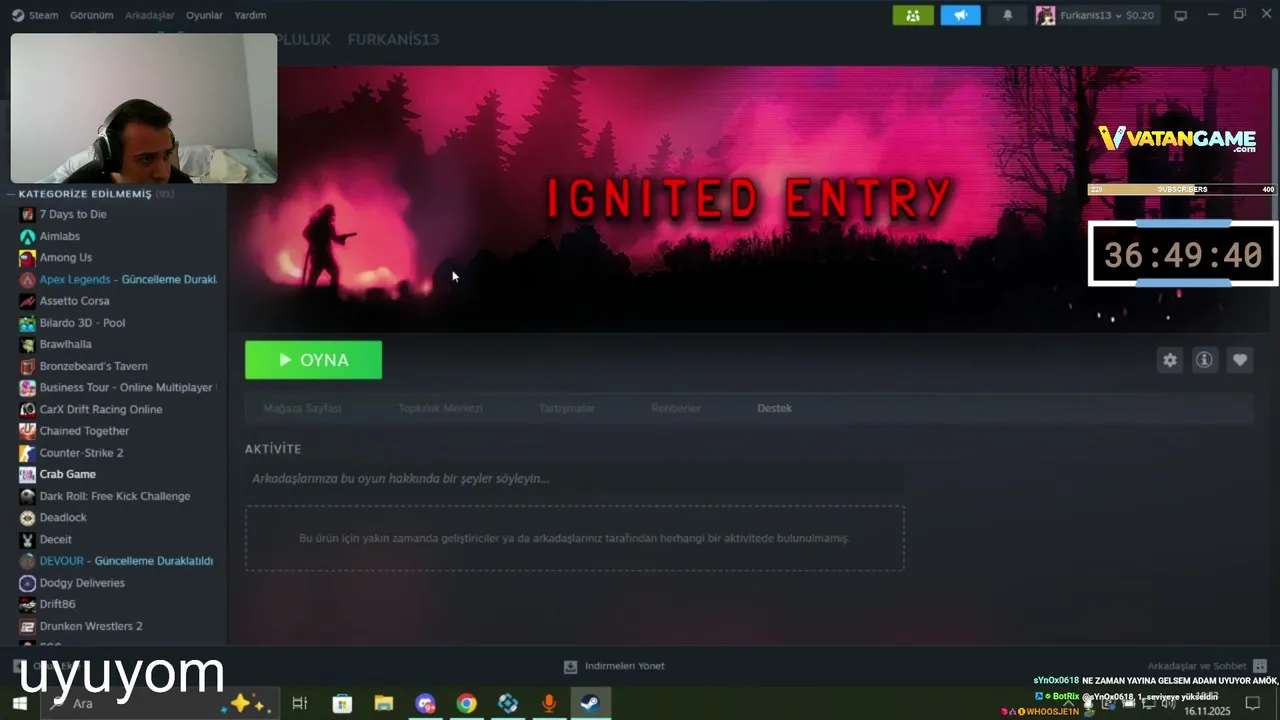Open Windows notification center icon
Image resolution: width=1280 pixels, height=720 pixels.
pyautogui.click(x=1253, y=704)
